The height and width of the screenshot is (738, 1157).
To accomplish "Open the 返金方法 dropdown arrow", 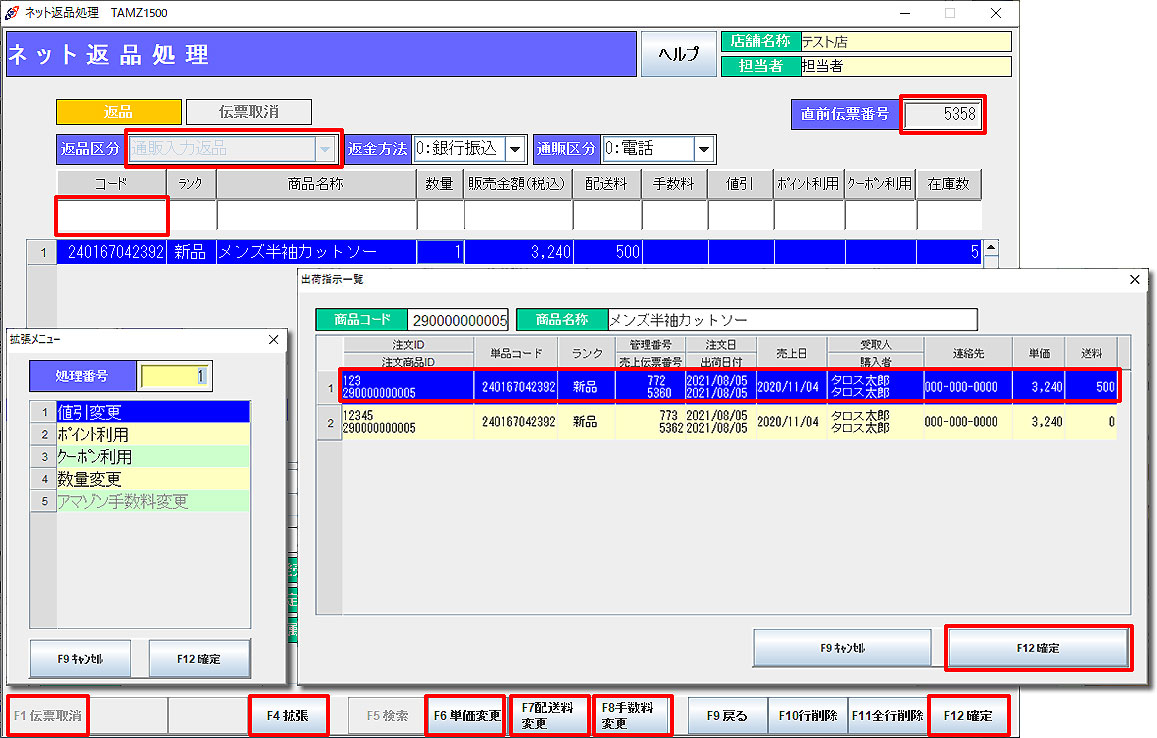I will [x=515, y=149].
